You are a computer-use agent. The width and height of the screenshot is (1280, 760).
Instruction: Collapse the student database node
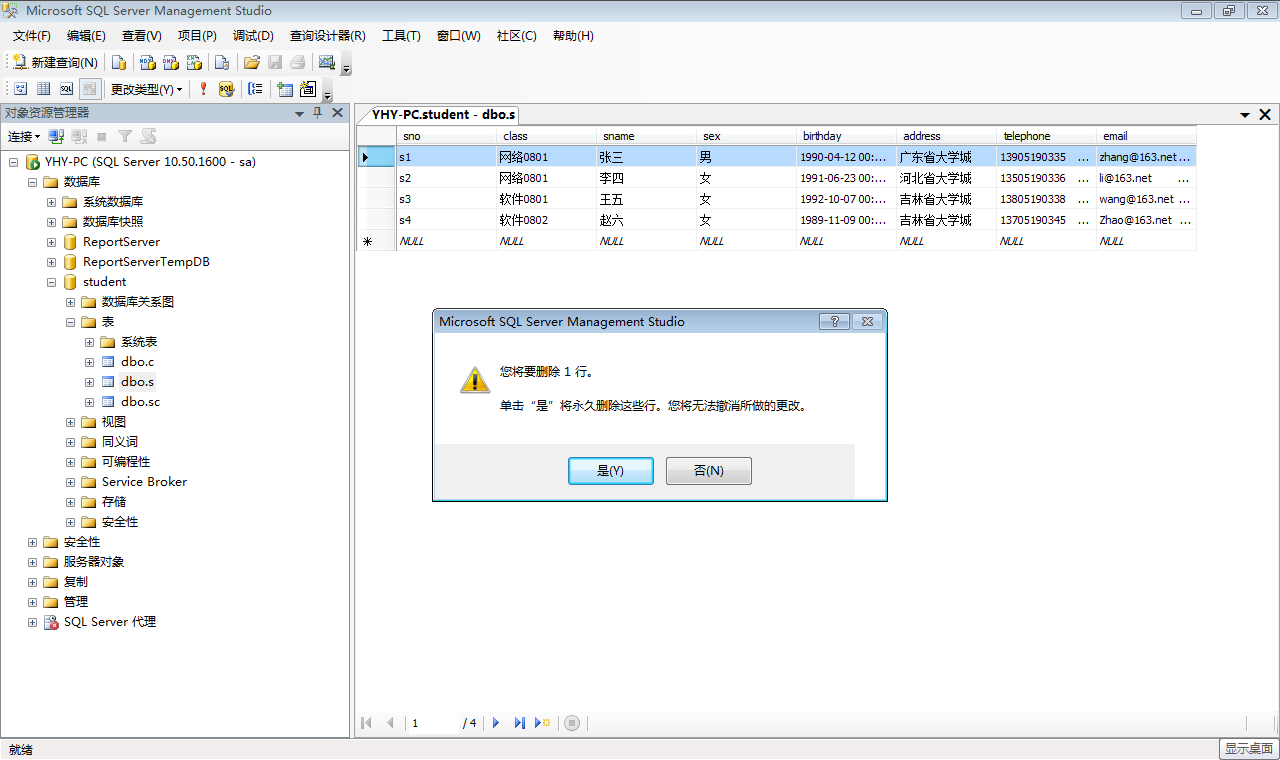point(52,282)
